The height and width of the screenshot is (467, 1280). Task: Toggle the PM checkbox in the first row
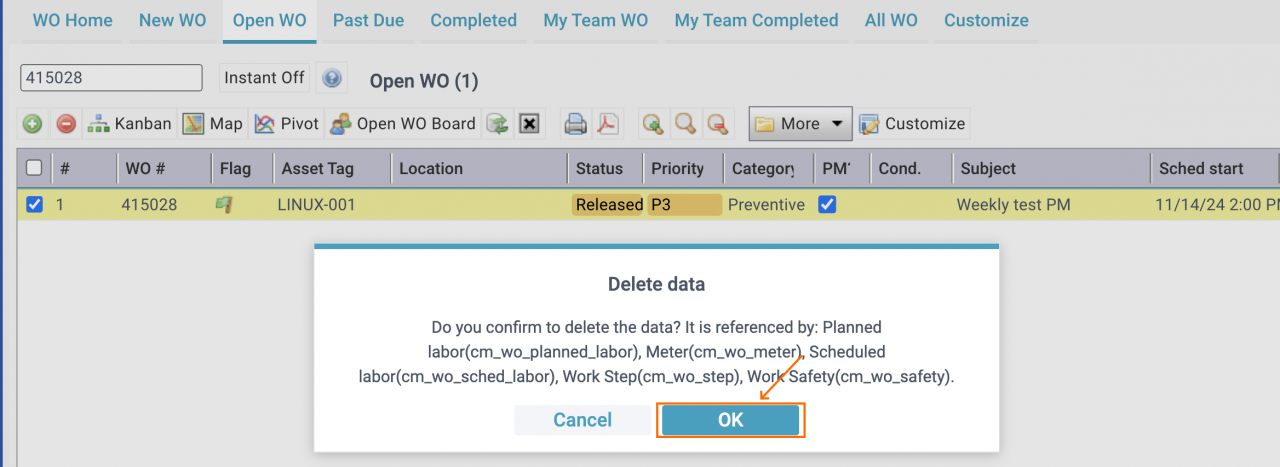827,204
